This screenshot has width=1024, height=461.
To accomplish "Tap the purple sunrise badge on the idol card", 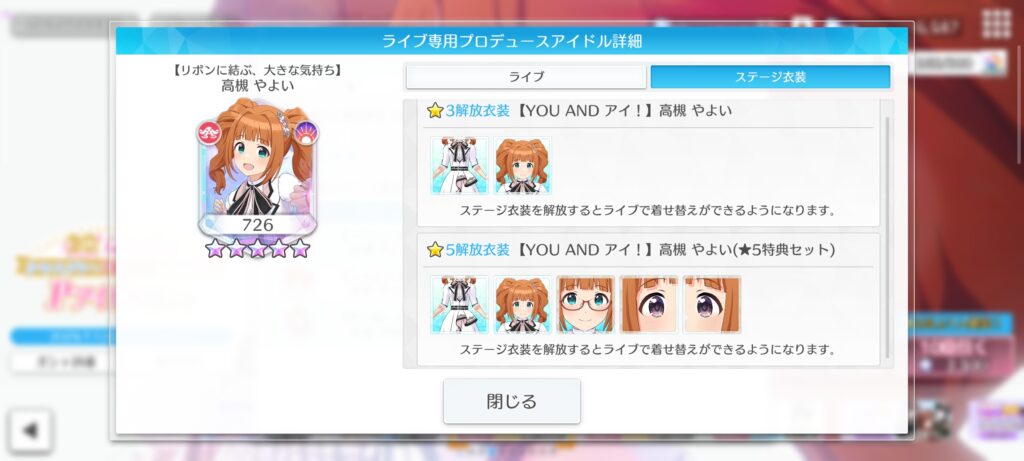I will [x=306, y=133].
